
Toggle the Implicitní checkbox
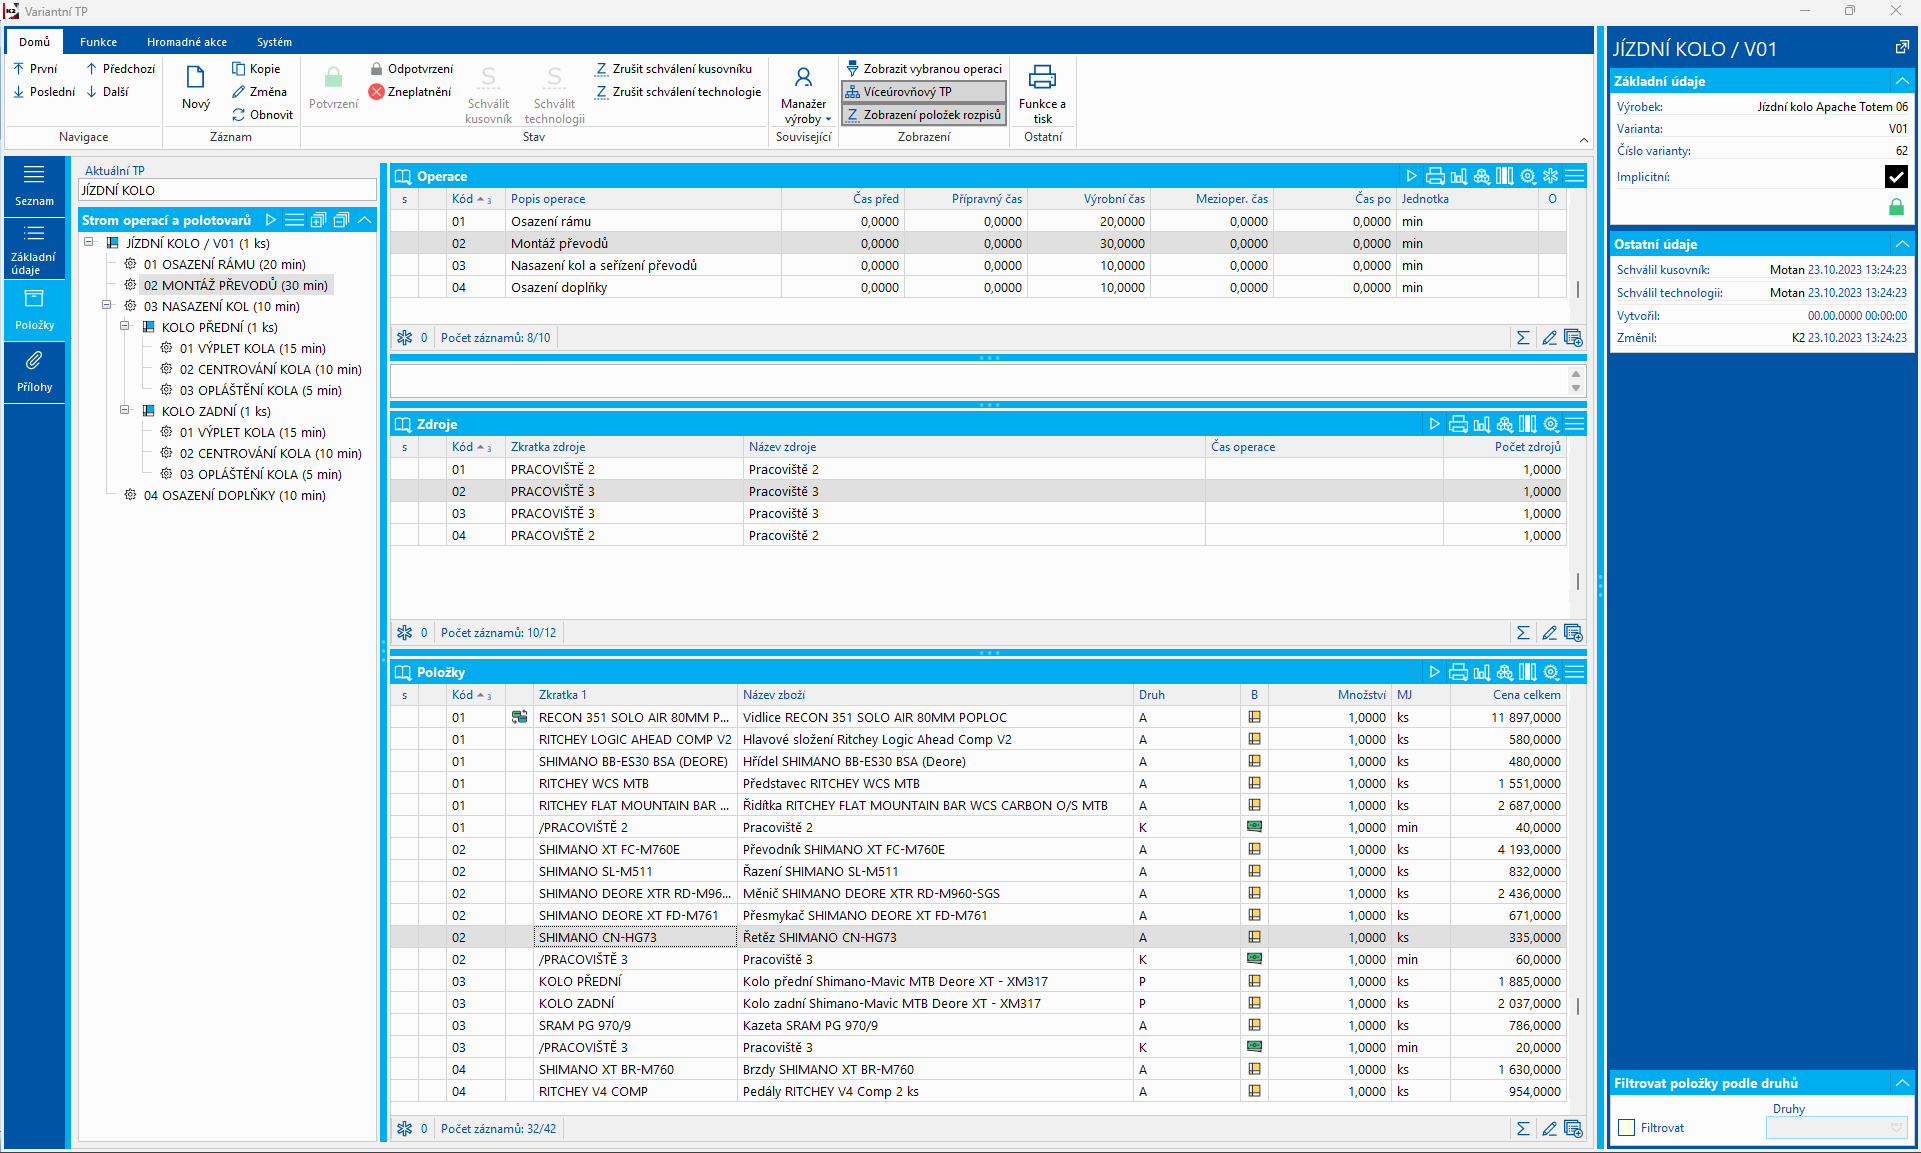(x=1895, y=177)
